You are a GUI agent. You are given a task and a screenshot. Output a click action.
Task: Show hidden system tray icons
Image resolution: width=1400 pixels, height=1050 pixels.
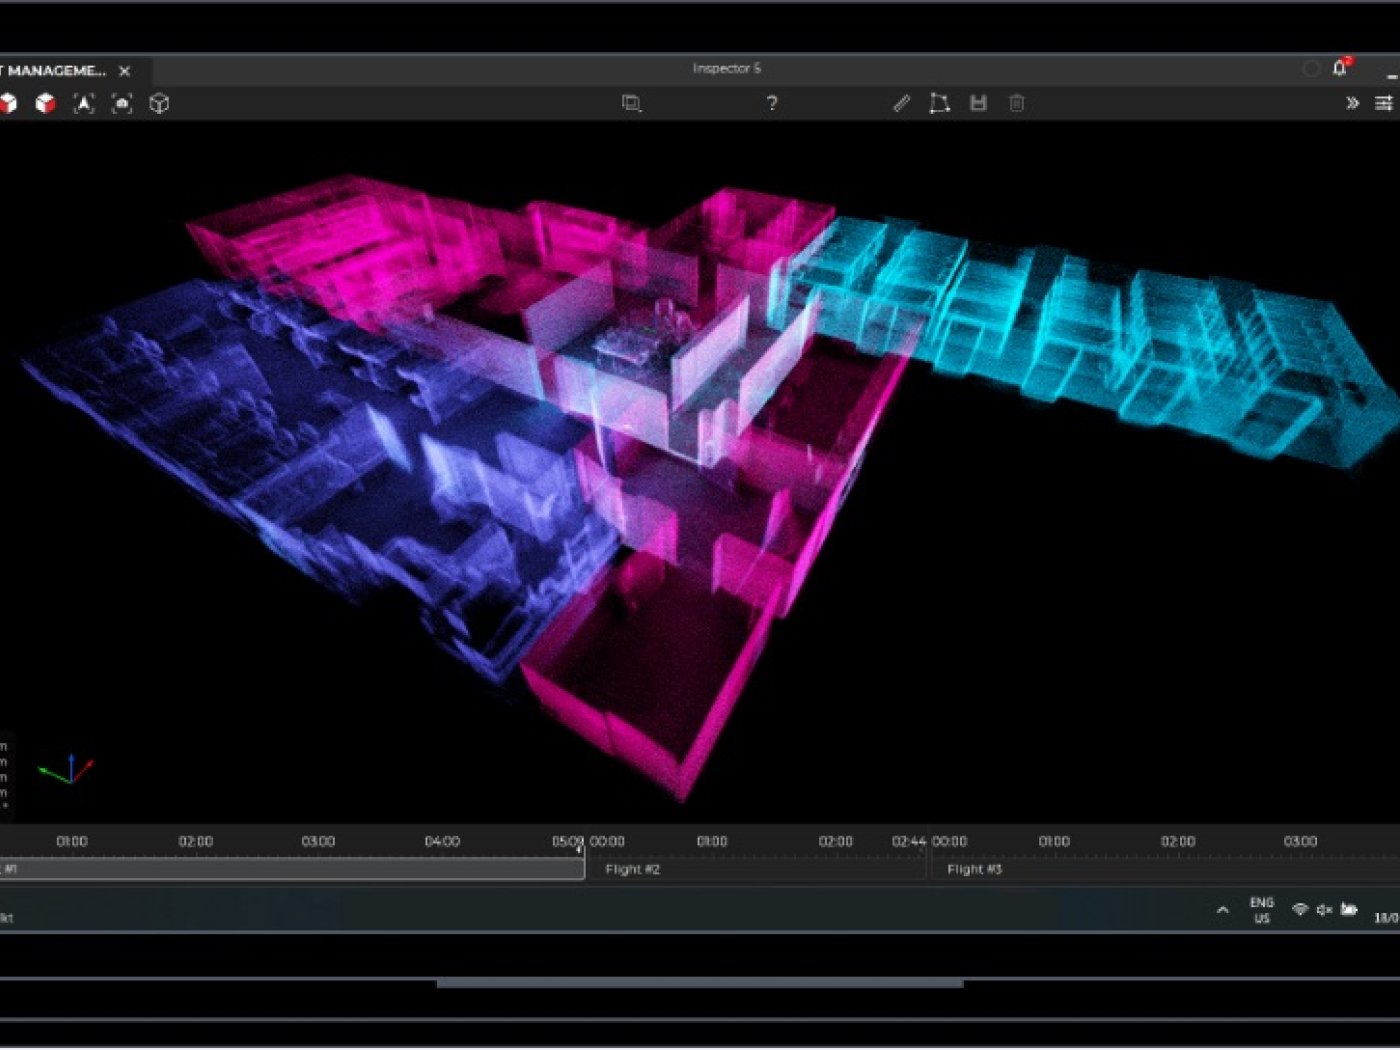click(x=1222, y=910)
